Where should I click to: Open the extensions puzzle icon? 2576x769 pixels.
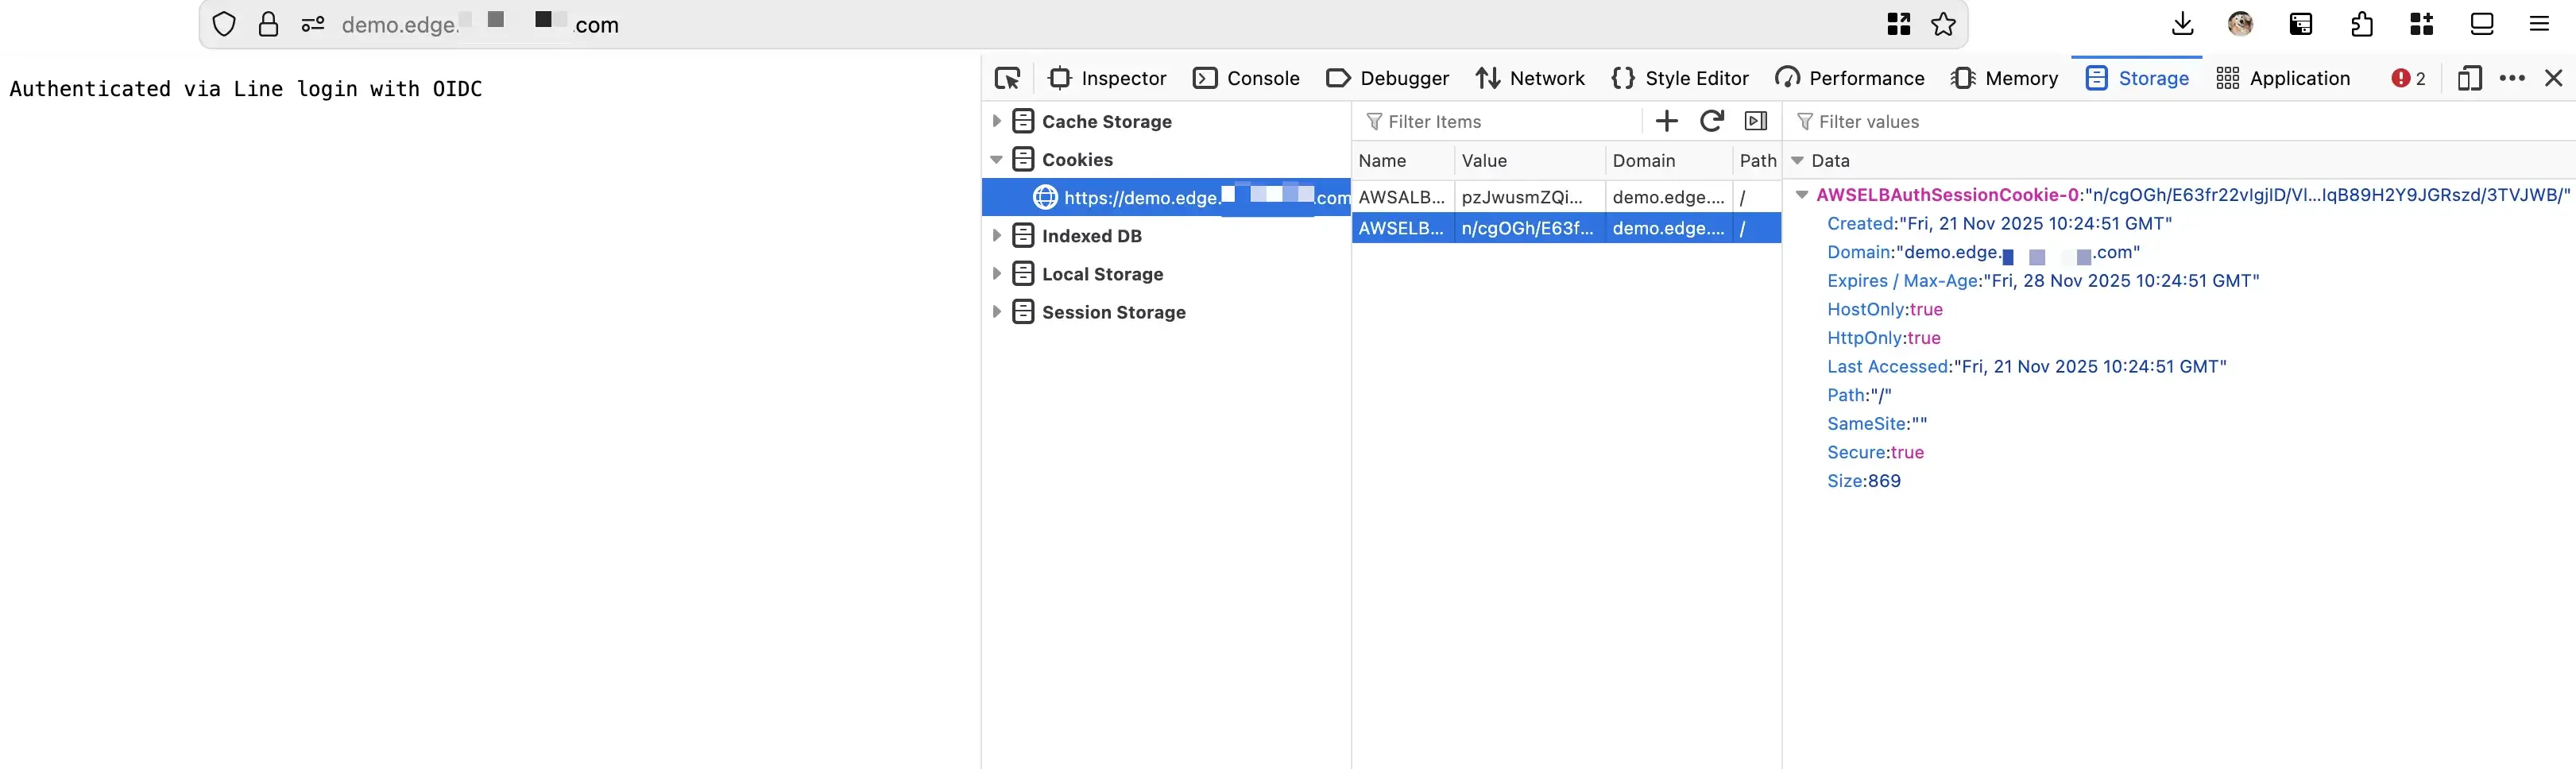[2362, 24]
